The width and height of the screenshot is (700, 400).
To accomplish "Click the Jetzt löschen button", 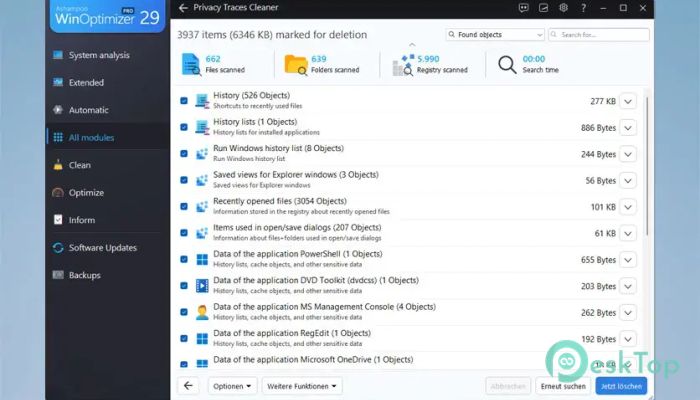I will point(621,386).
